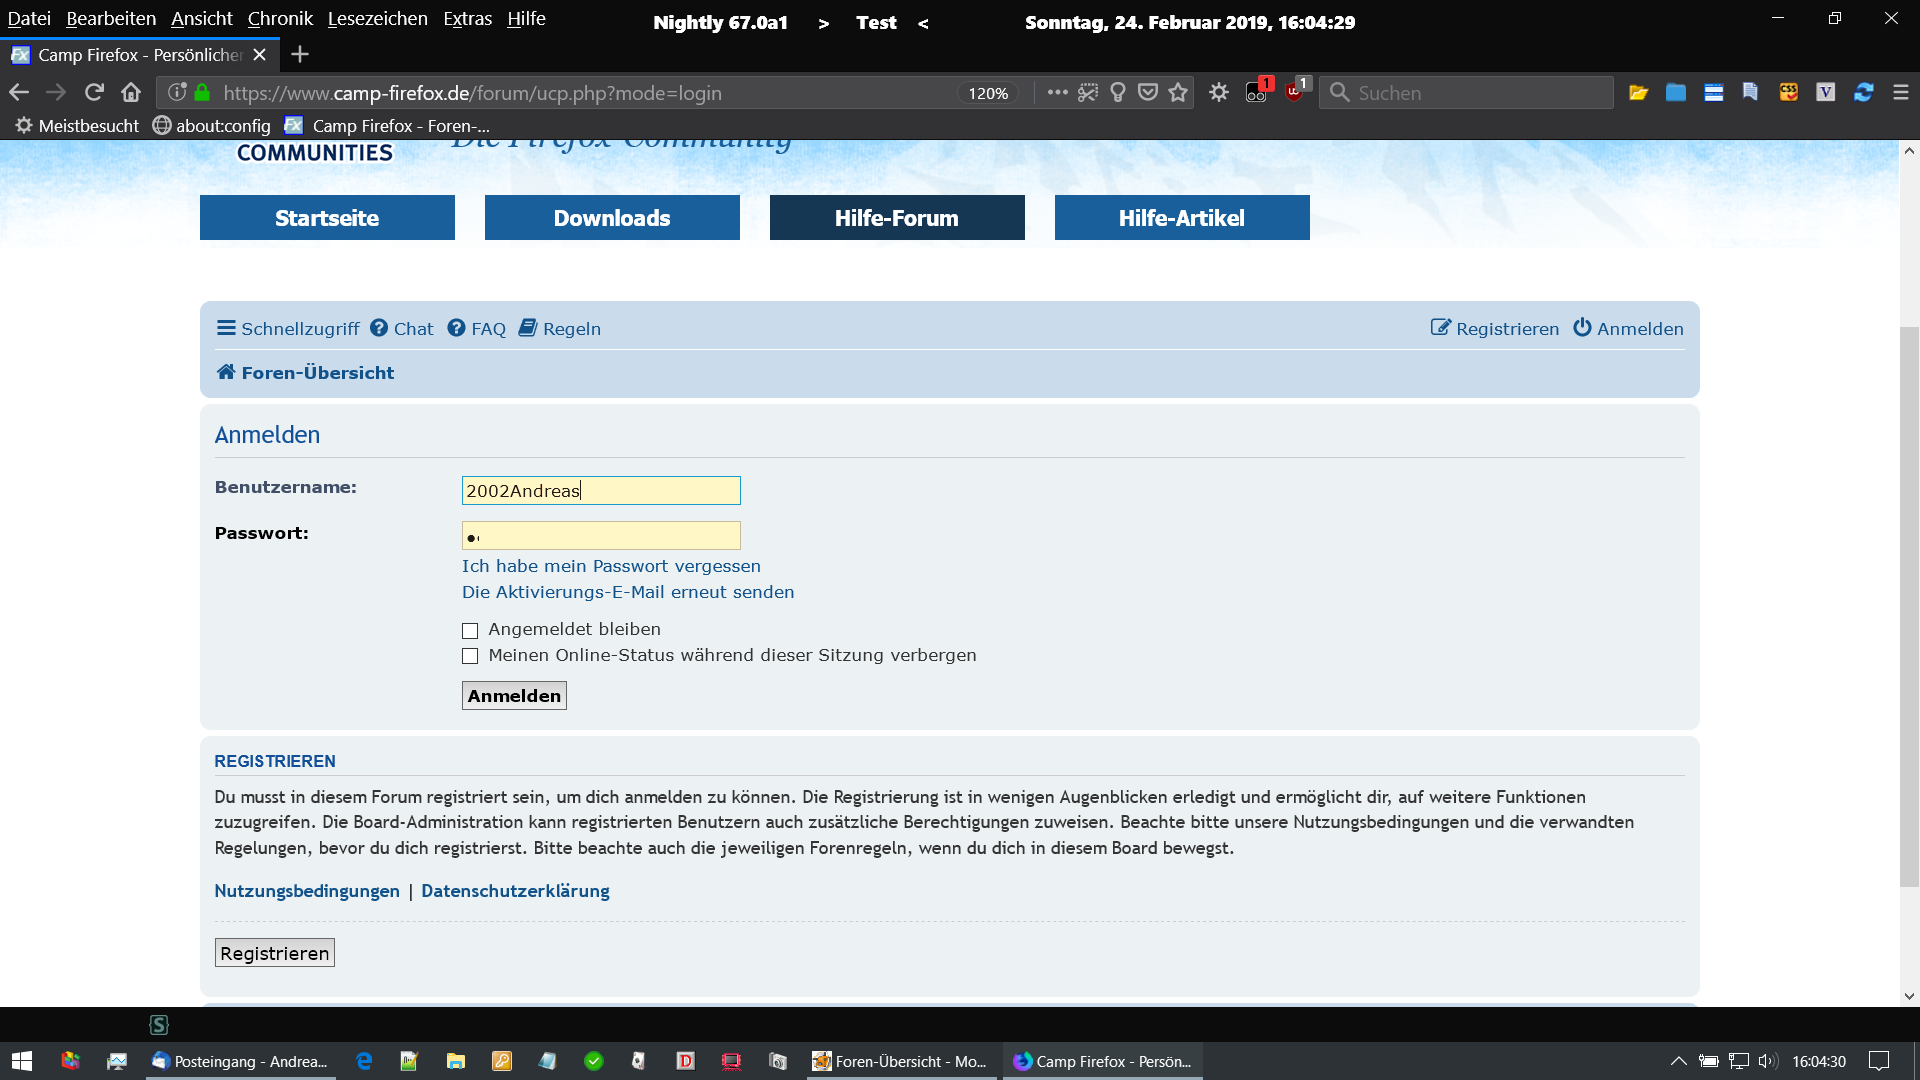Click the Anmelden submit button

point(514,696)
